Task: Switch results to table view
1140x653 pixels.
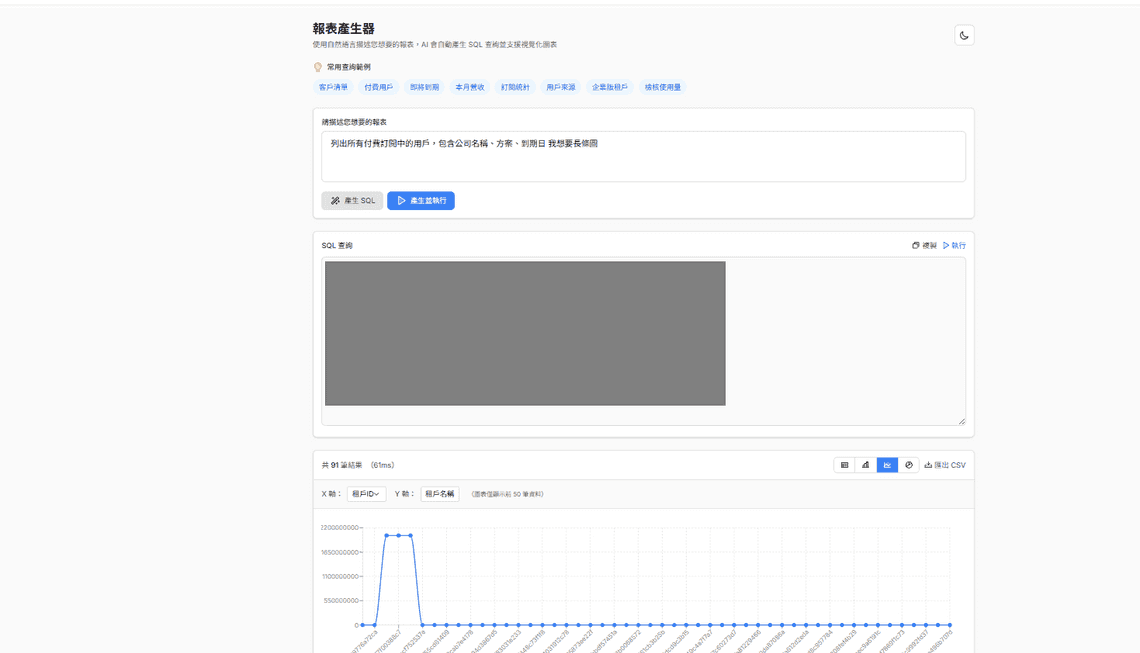Action: pos(845,465)
